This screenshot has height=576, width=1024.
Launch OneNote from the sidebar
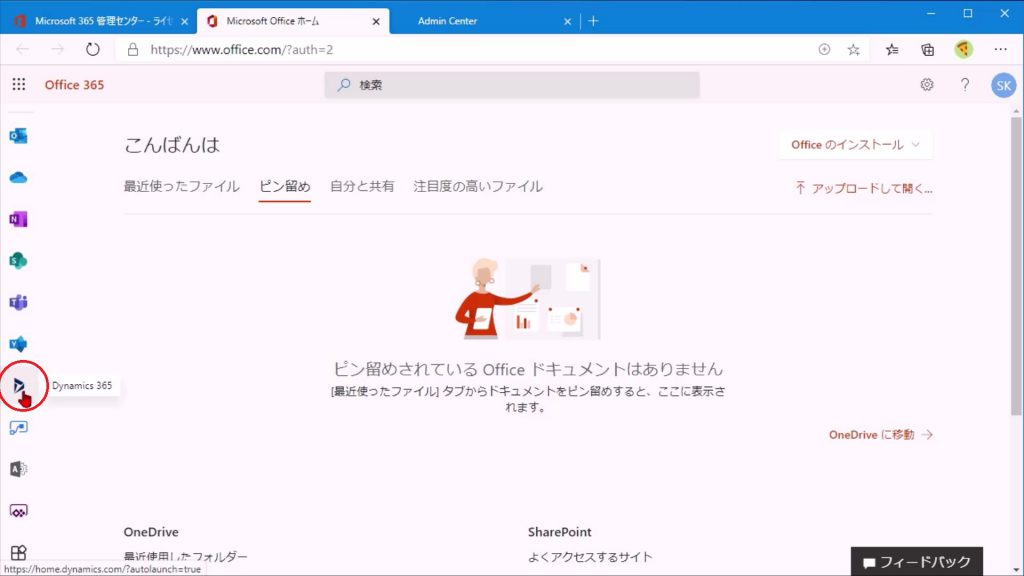coord(18,219)
